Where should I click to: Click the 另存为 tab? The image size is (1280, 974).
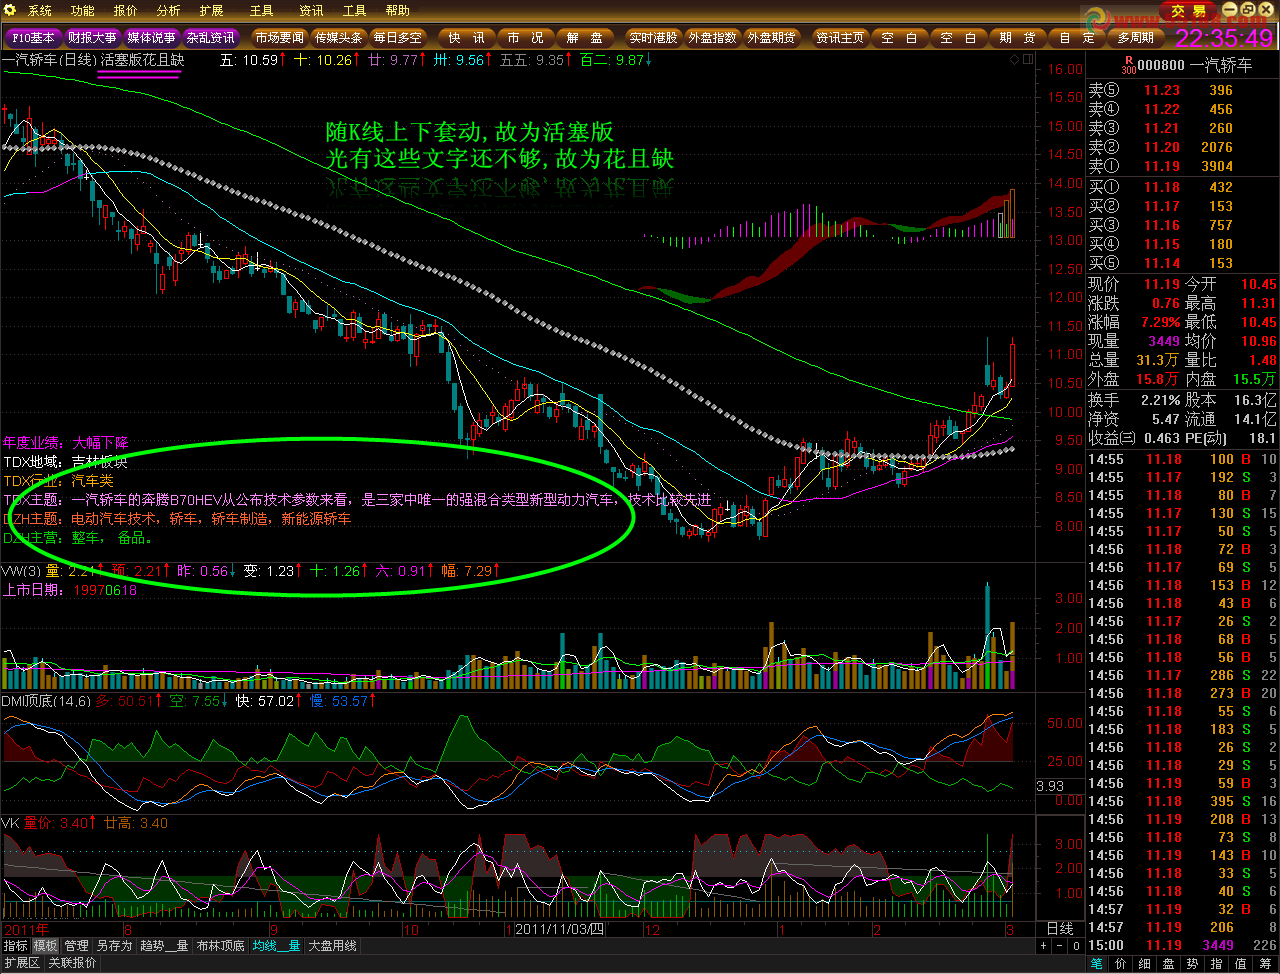(x=114, y=946)
